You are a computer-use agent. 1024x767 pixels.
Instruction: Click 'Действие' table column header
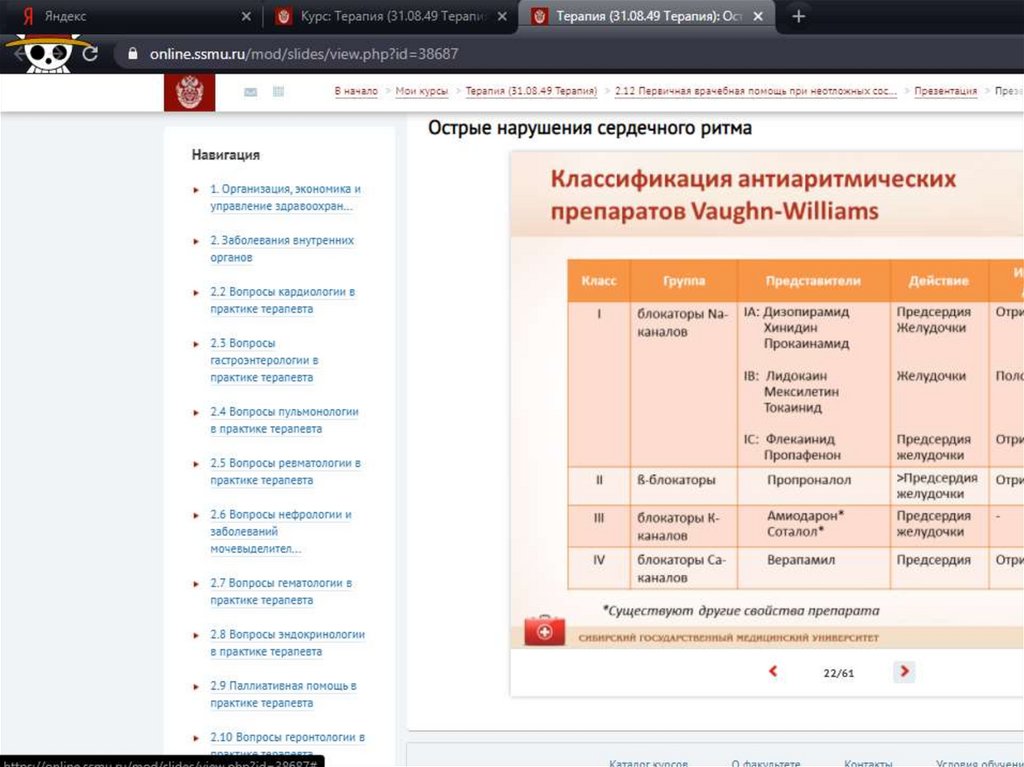pyautogui.click(x=938, y=281)
